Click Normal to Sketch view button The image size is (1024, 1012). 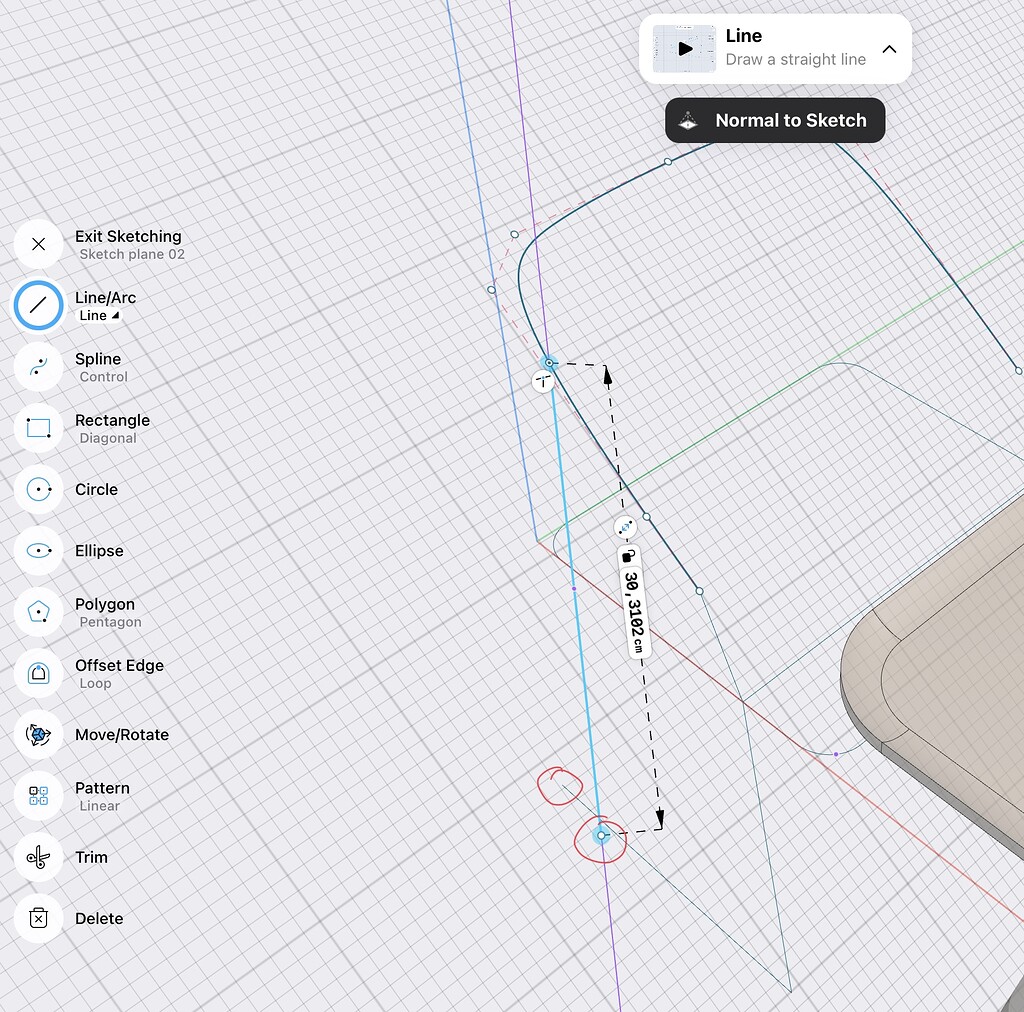(775, 120)
